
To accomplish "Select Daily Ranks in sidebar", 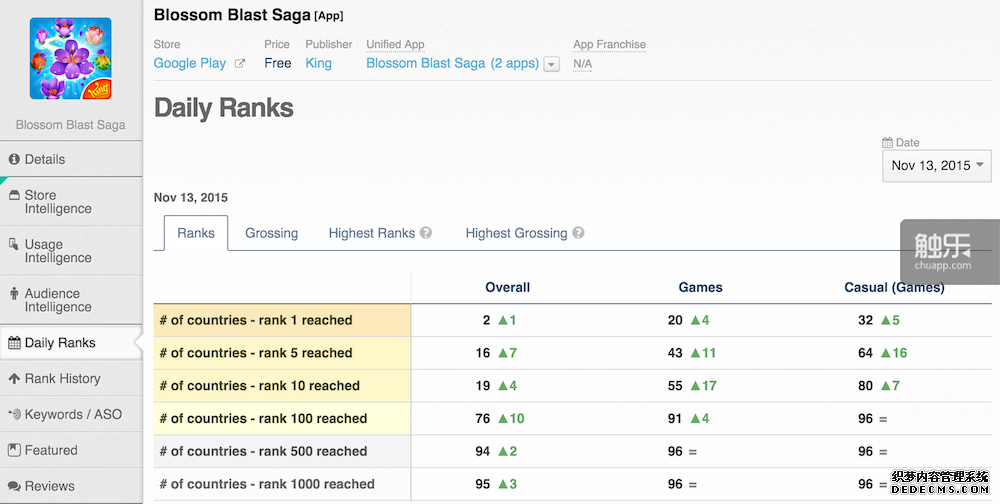I will point(71,343).
